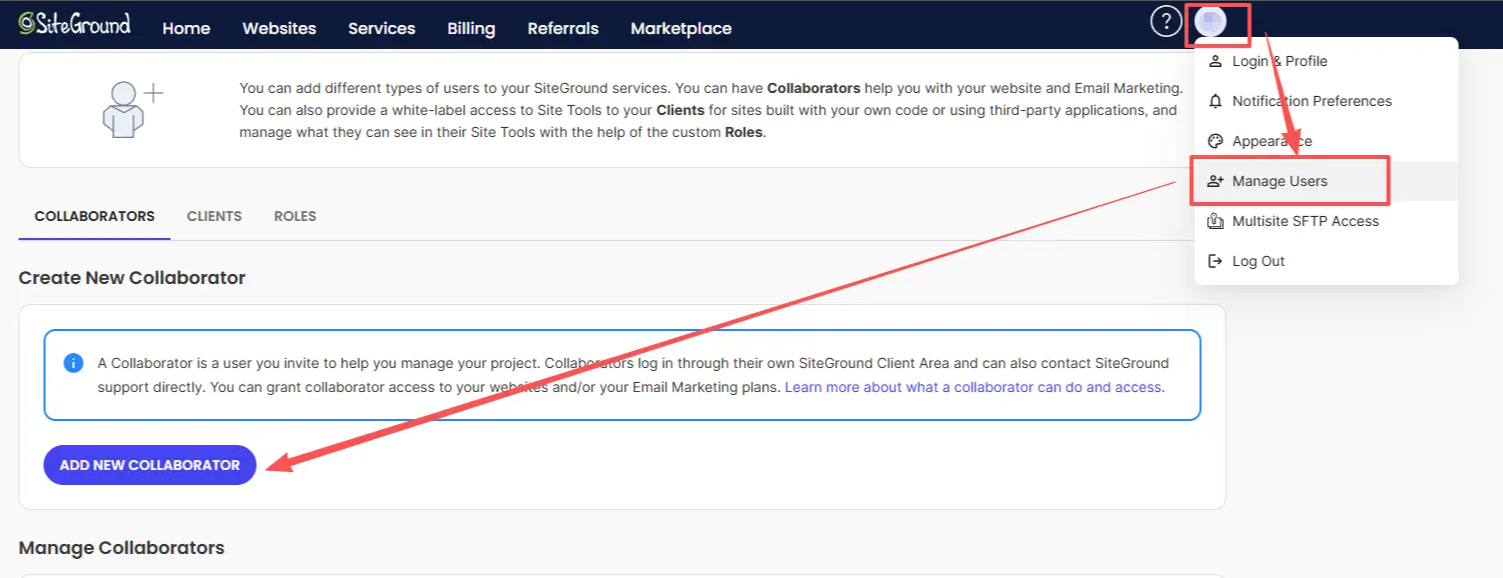Go to the Billing menu

click(x=471, y=28)
